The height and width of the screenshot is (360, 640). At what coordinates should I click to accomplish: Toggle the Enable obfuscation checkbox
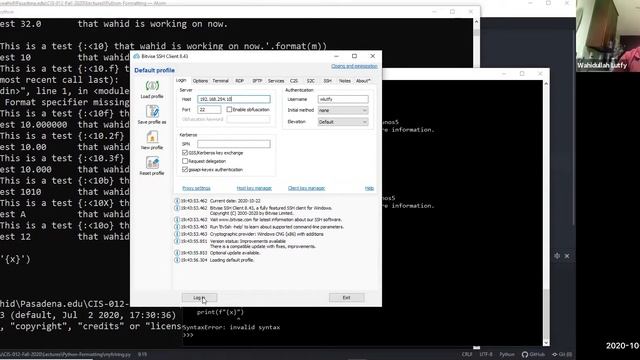tap(229, 109)
